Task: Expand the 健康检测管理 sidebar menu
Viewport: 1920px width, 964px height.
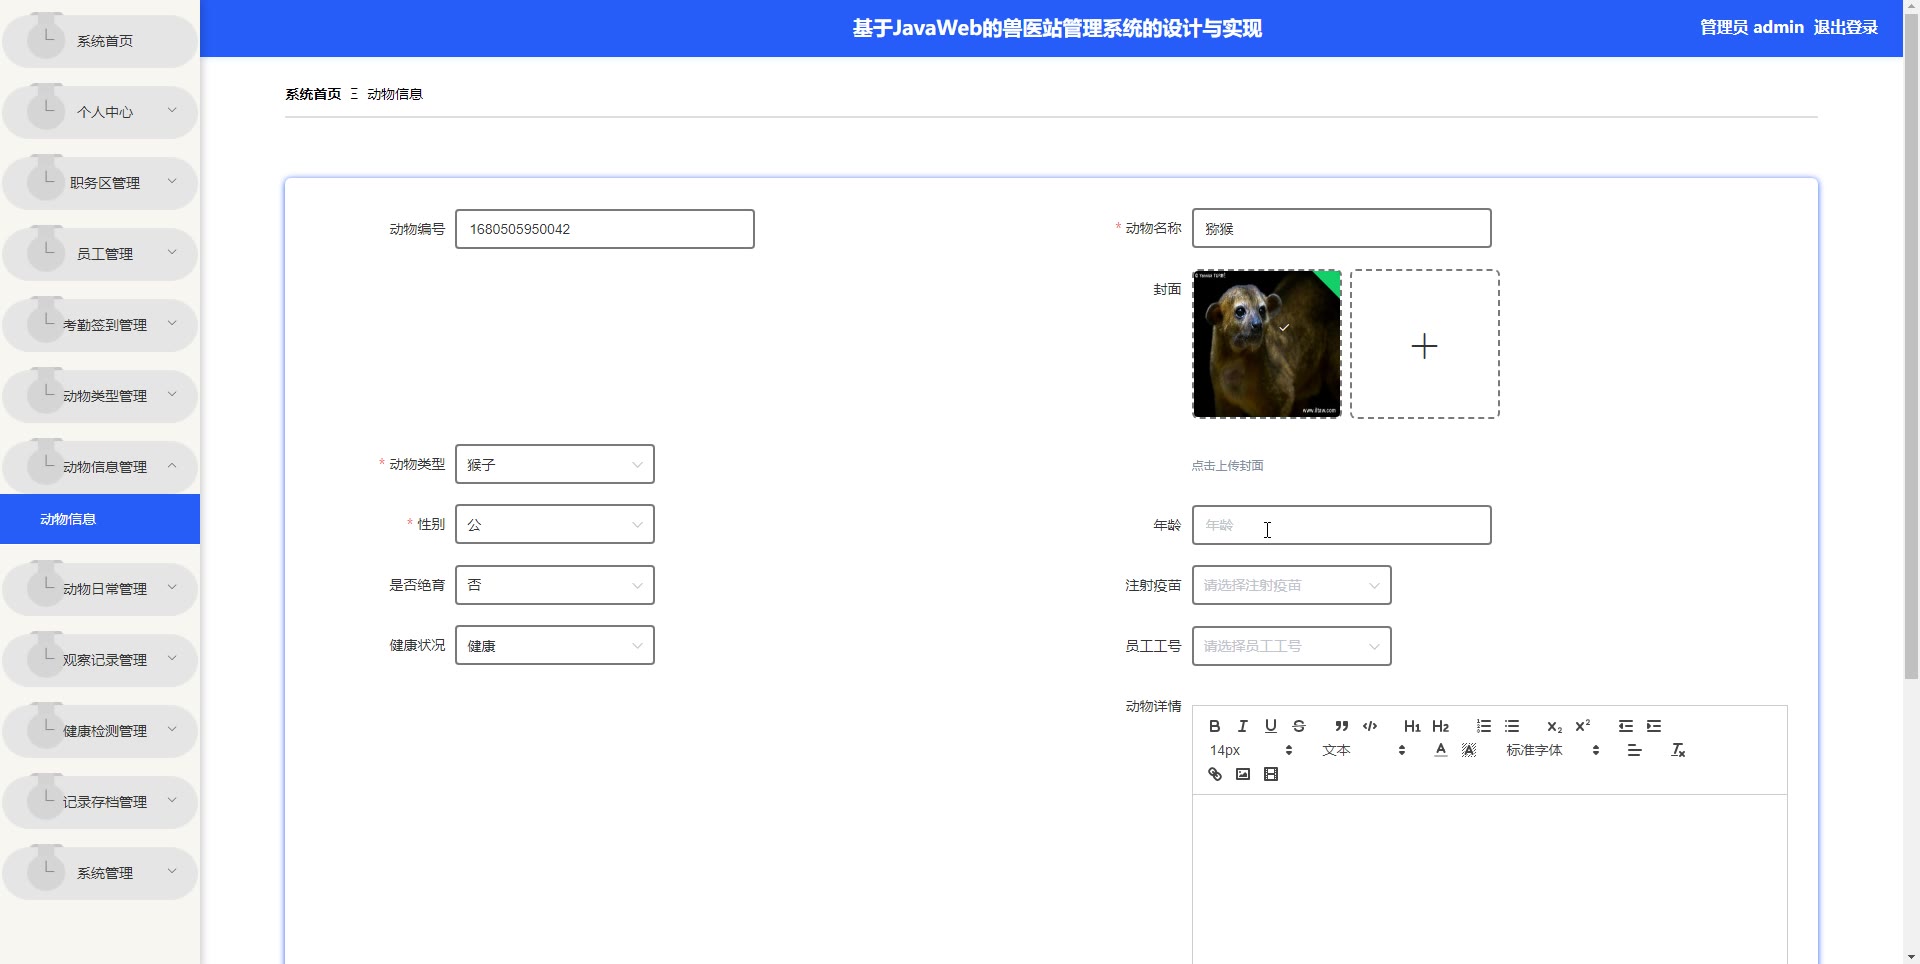Action: pos(100,731)
